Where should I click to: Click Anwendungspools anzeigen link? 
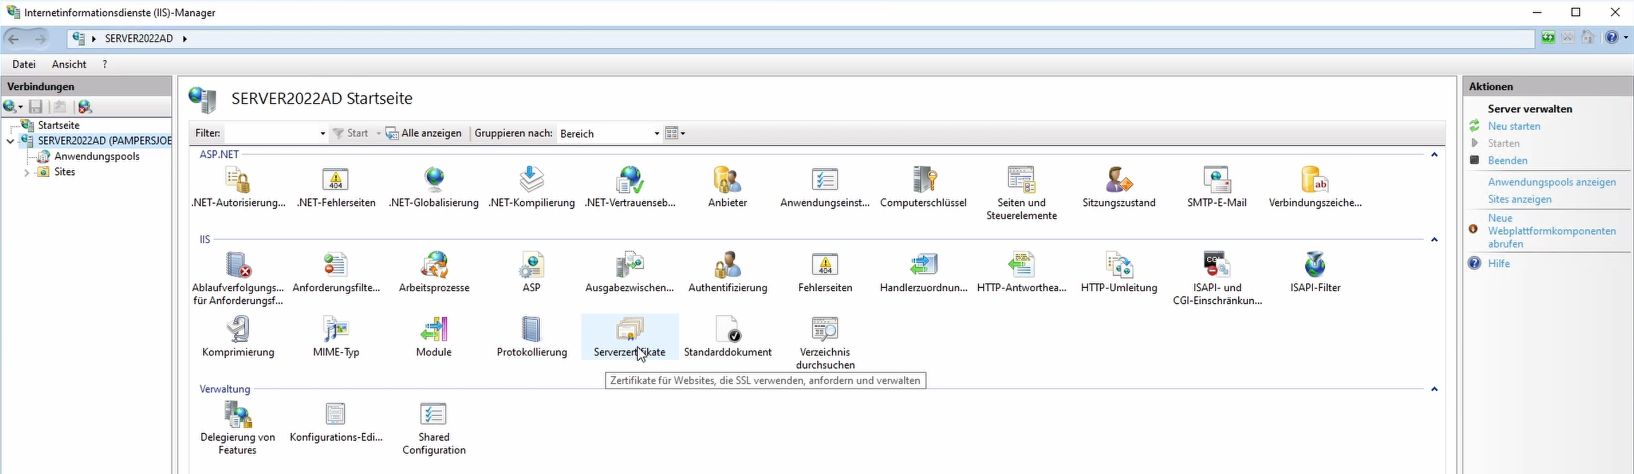1552,182
